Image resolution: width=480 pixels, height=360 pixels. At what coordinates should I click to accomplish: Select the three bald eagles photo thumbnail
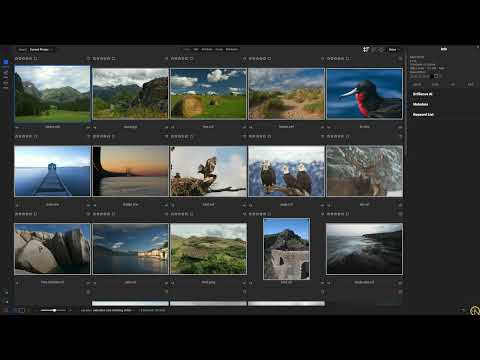point(286,171)
